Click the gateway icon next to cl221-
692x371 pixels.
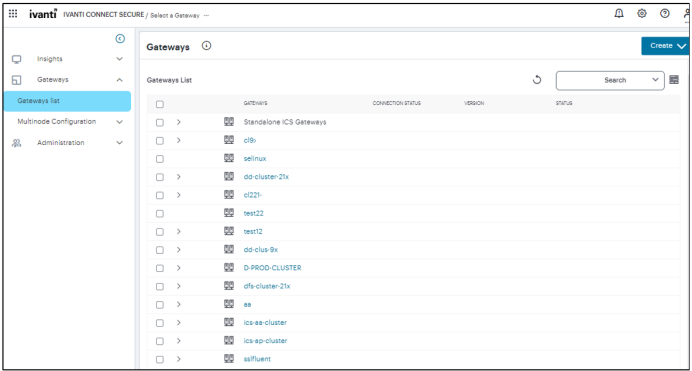pos(229,195)
